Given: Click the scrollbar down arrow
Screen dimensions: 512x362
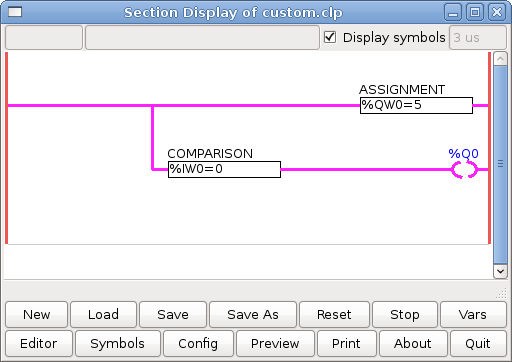Looking at the screenshot, I should 500,271.
